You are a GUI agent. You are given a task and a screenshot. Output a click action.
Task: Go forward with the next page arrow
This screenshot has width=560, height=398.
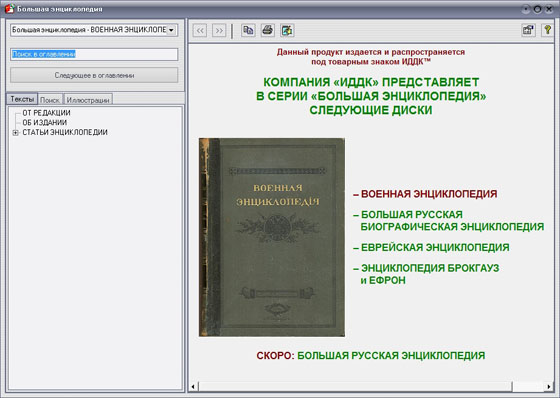coord(219,31)
